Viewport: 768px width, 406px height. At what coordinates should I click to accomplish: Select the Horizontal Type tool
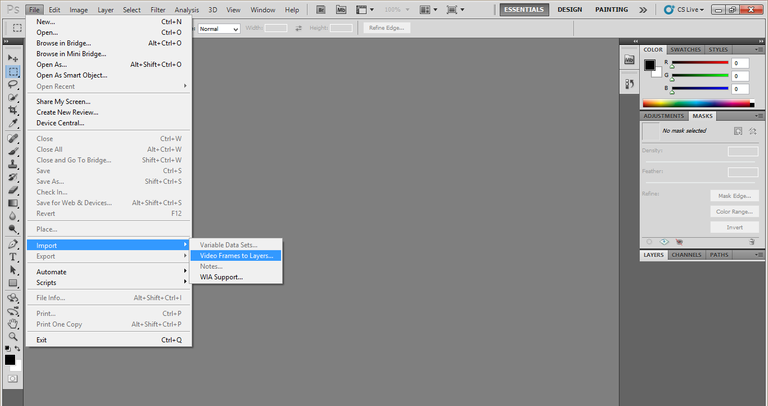point(13,257)
